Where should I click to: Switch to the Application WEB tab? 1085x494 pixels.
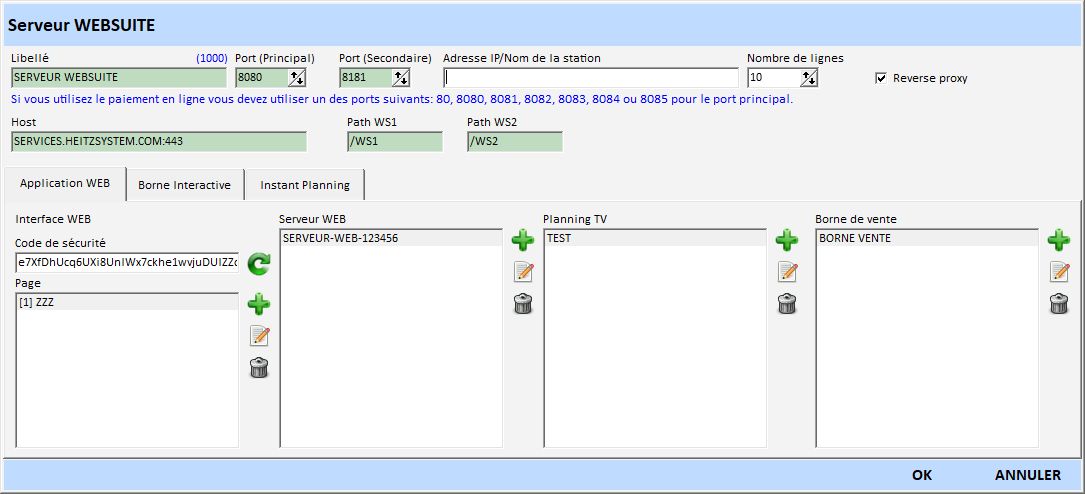click(x=65, y=183)
